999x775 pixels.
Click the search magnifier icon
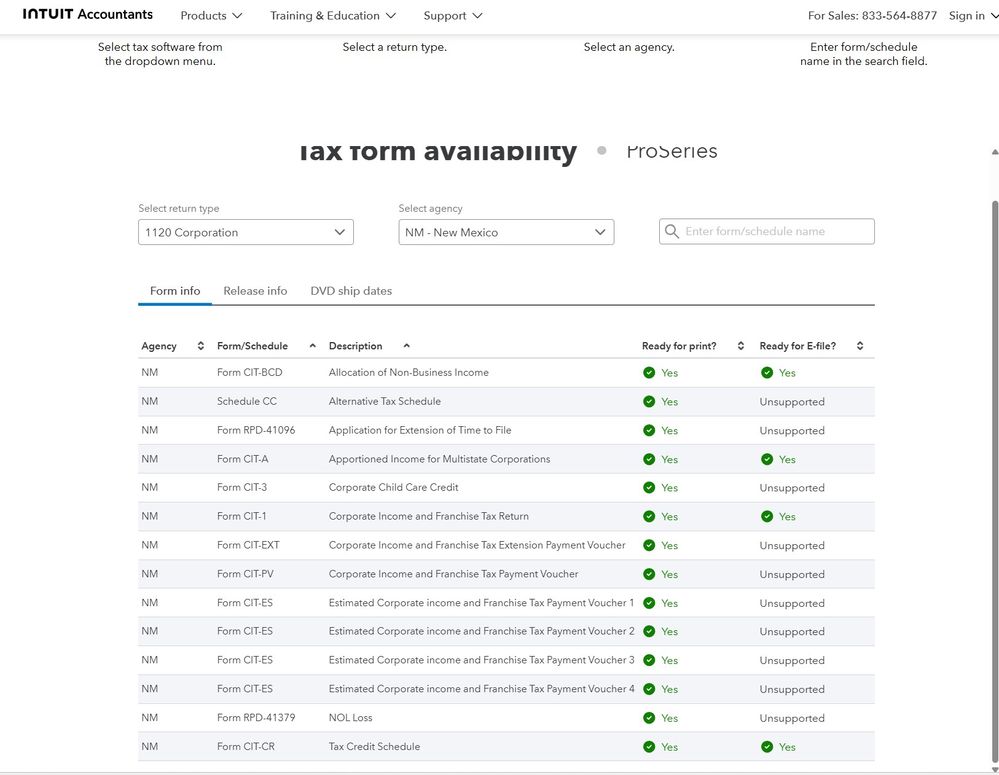tap(672, 232)
